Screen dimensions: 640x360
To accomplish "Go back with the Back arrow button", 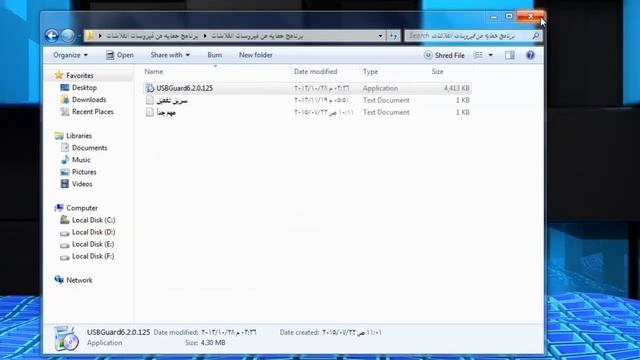I will [51, 36].
